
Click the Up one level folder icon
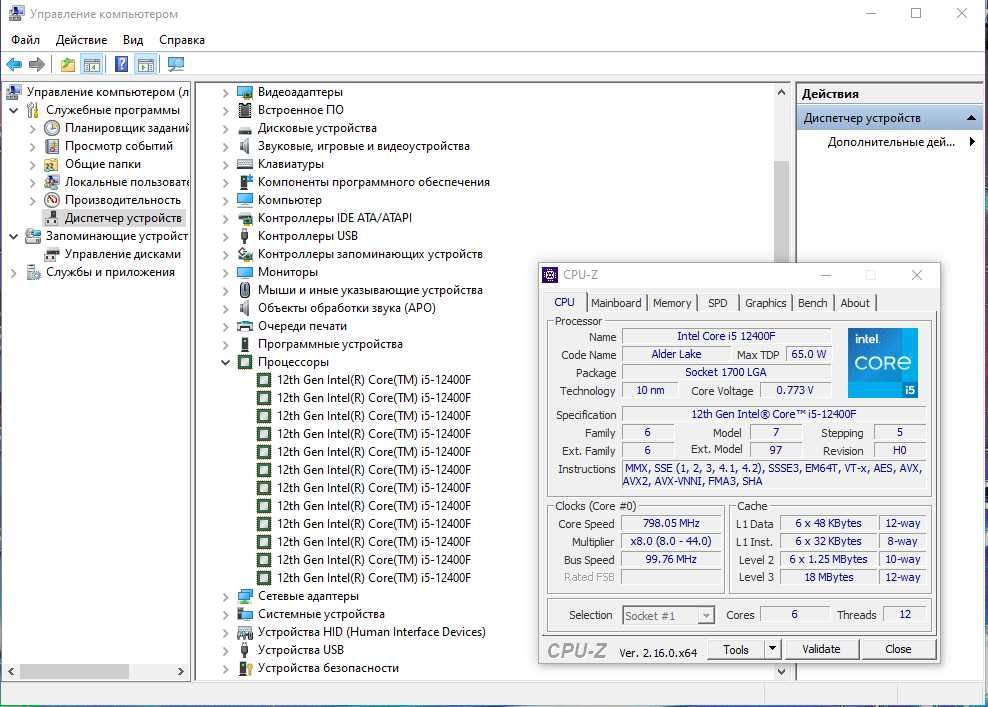tap(67, 64)
